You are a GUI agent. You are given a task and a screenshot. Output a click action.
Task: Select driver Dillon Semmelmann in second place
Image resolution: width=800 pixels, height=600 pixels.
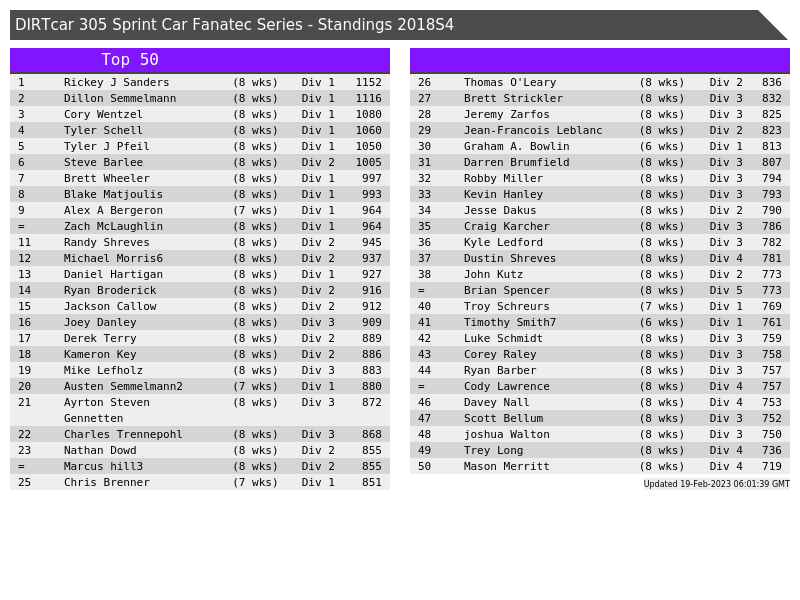[120, 99]
